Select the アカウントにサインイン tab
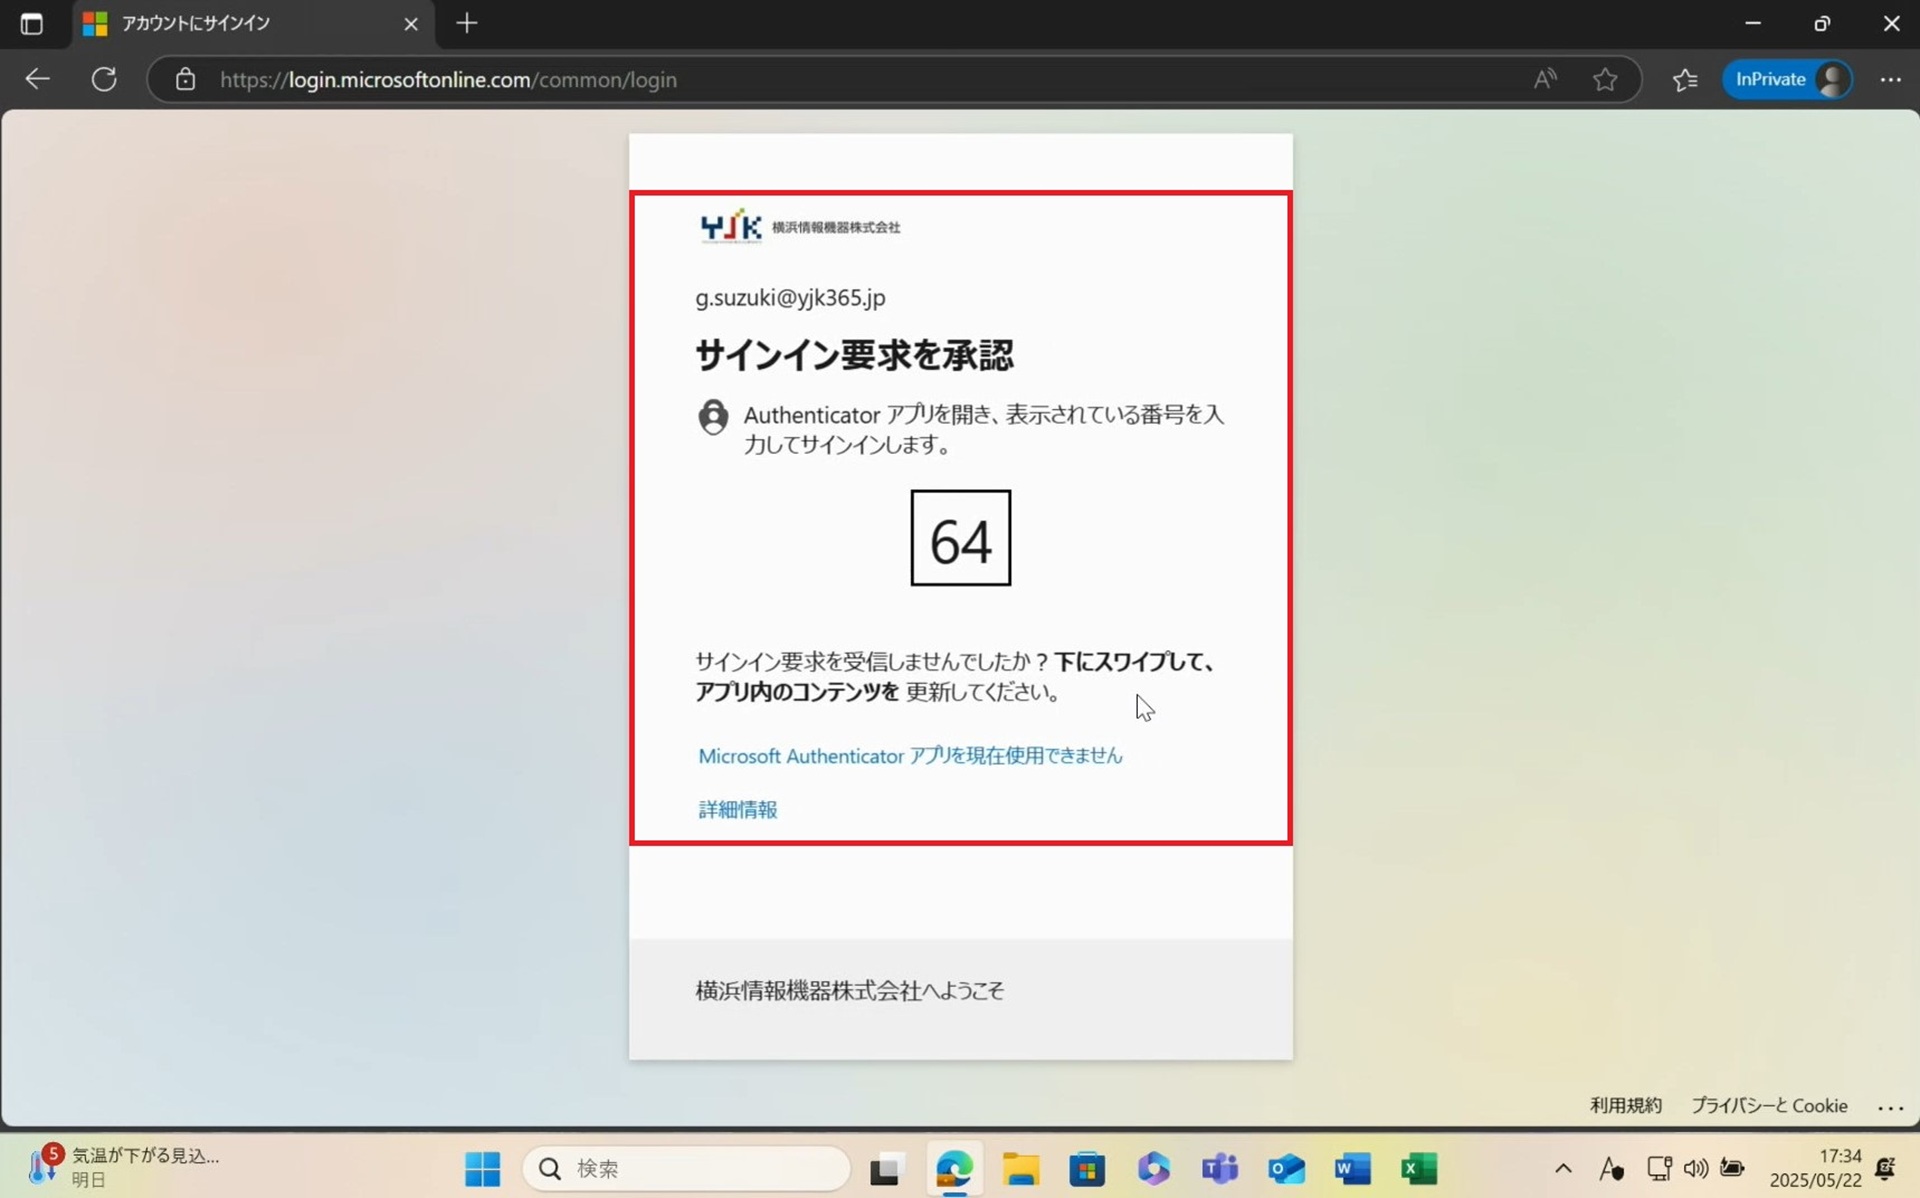 point(253,23)
